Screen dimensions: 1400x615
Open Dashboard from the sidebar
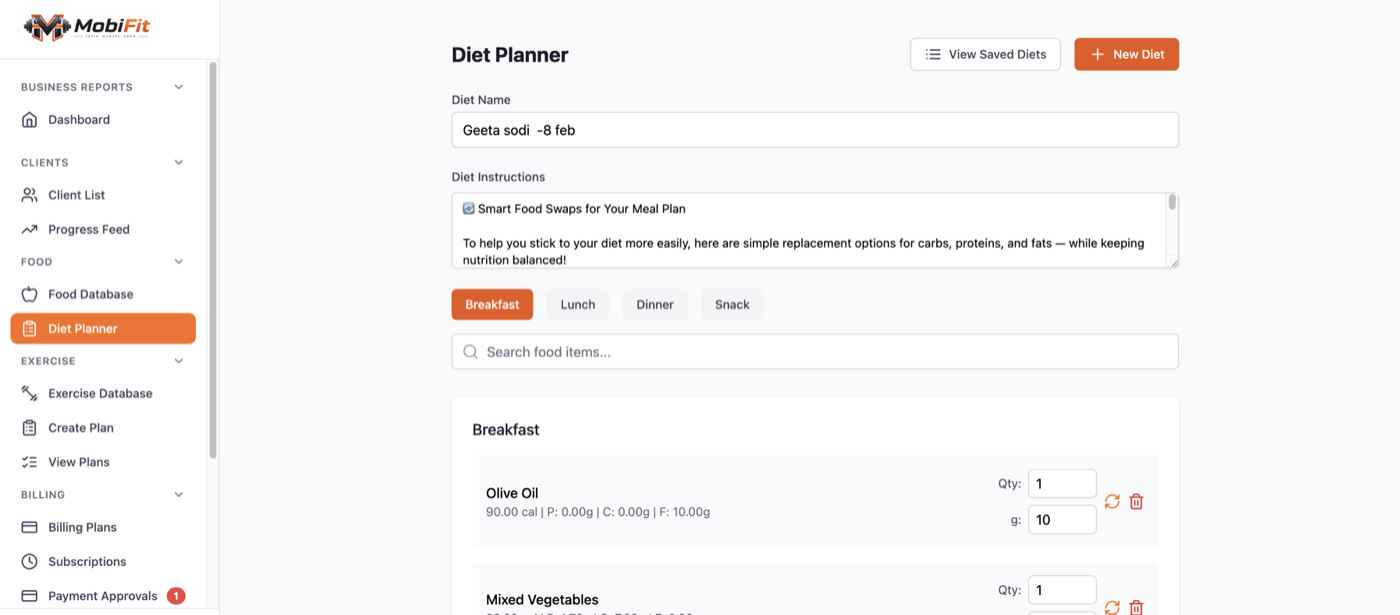103,120
